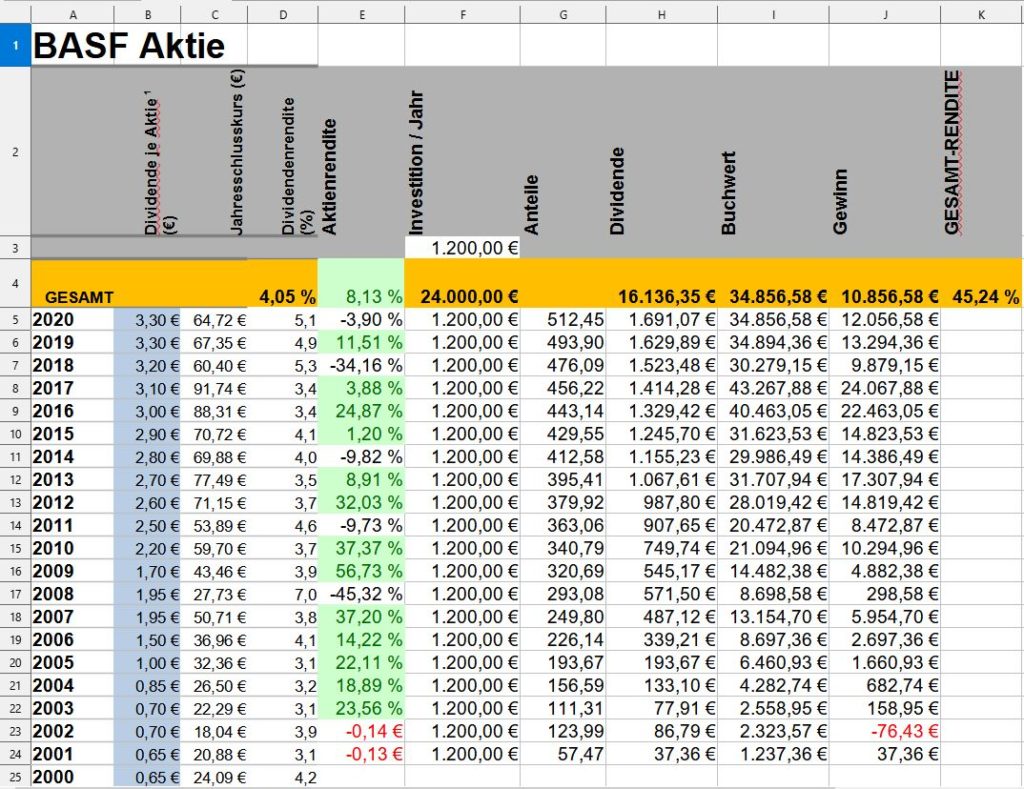The width and height of the screenshot is (1024, 789).
Task: Select 2005 dividend 193,67 €
Action: pyautogui.click(x=662, y=662)
